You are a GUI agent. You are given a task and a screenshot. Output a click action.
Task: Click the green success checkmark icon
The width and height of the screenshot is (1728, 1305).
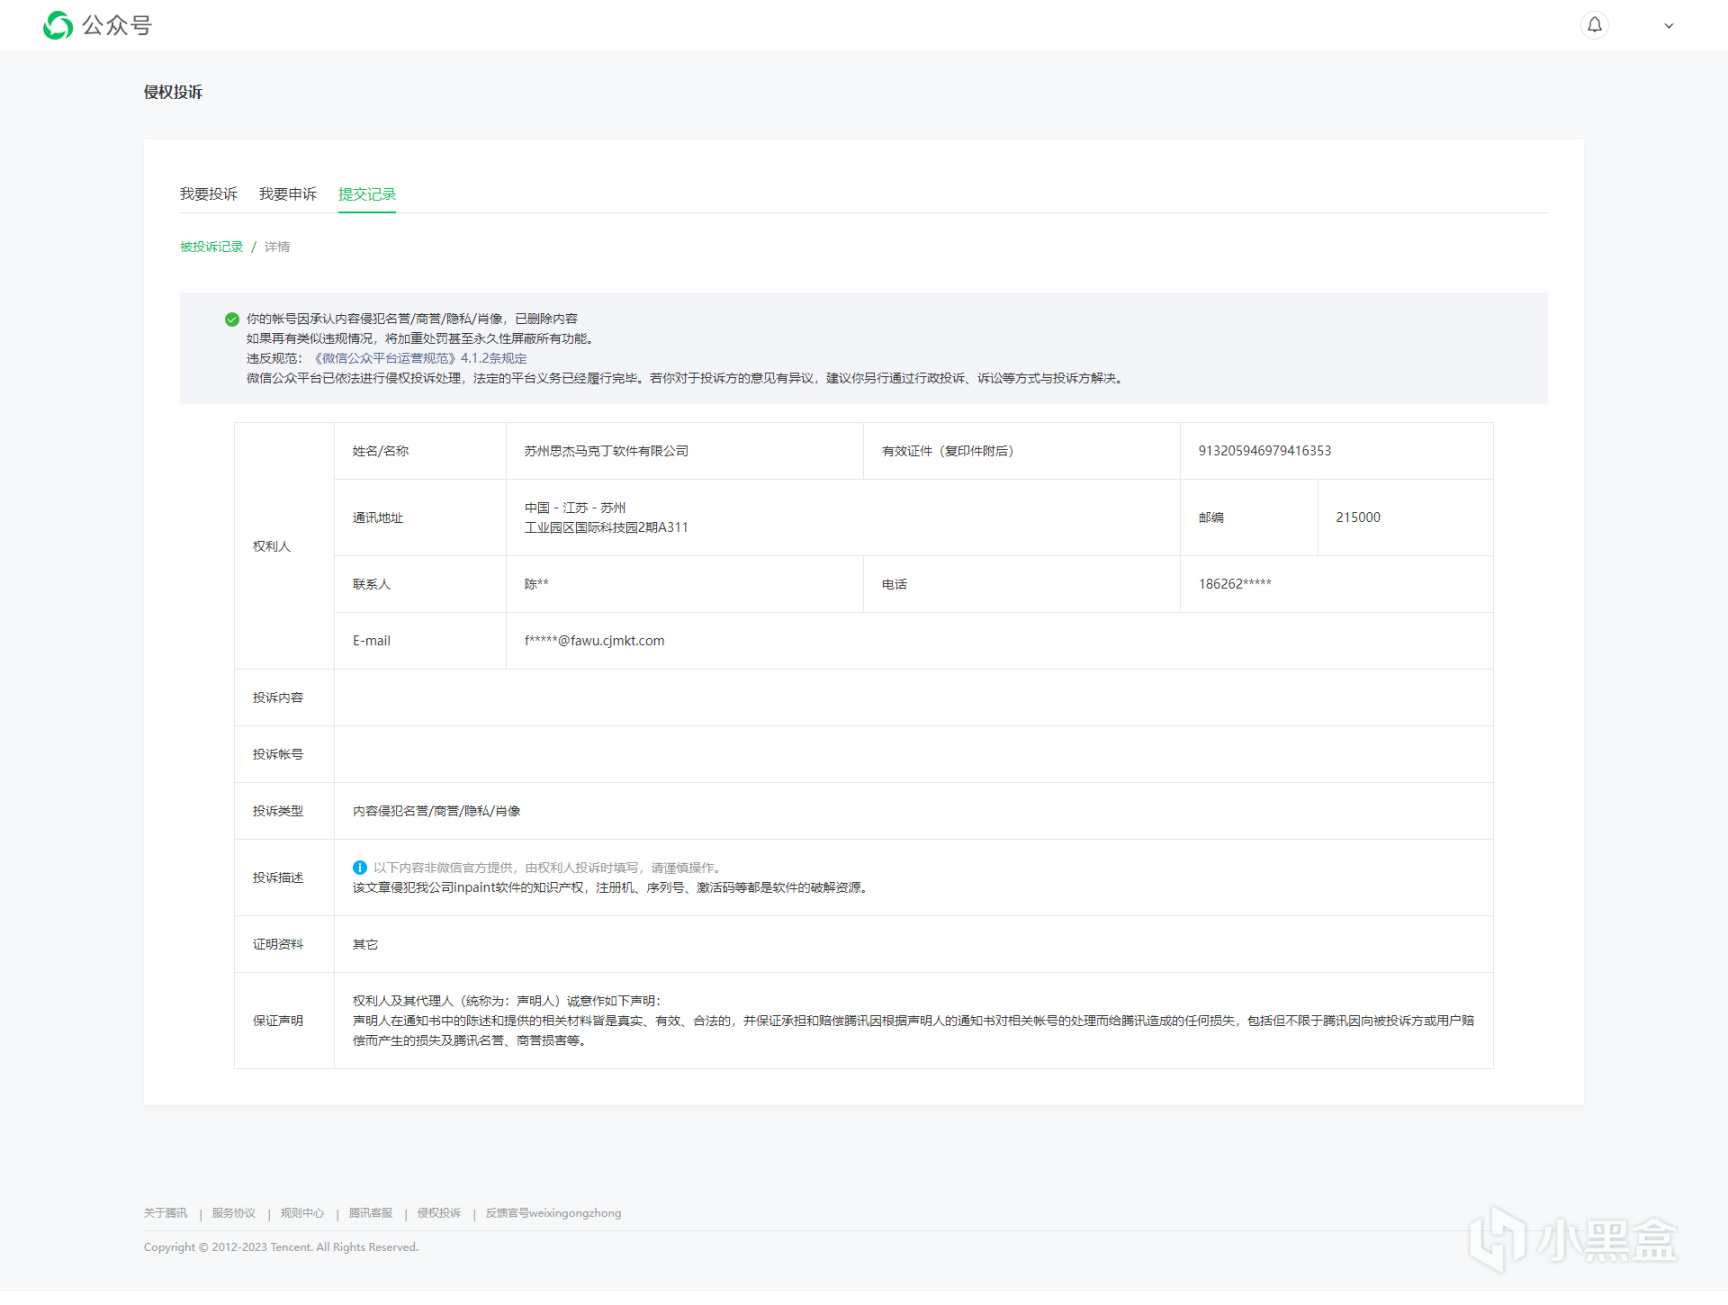pyautogui.click(x=232, y=319)
